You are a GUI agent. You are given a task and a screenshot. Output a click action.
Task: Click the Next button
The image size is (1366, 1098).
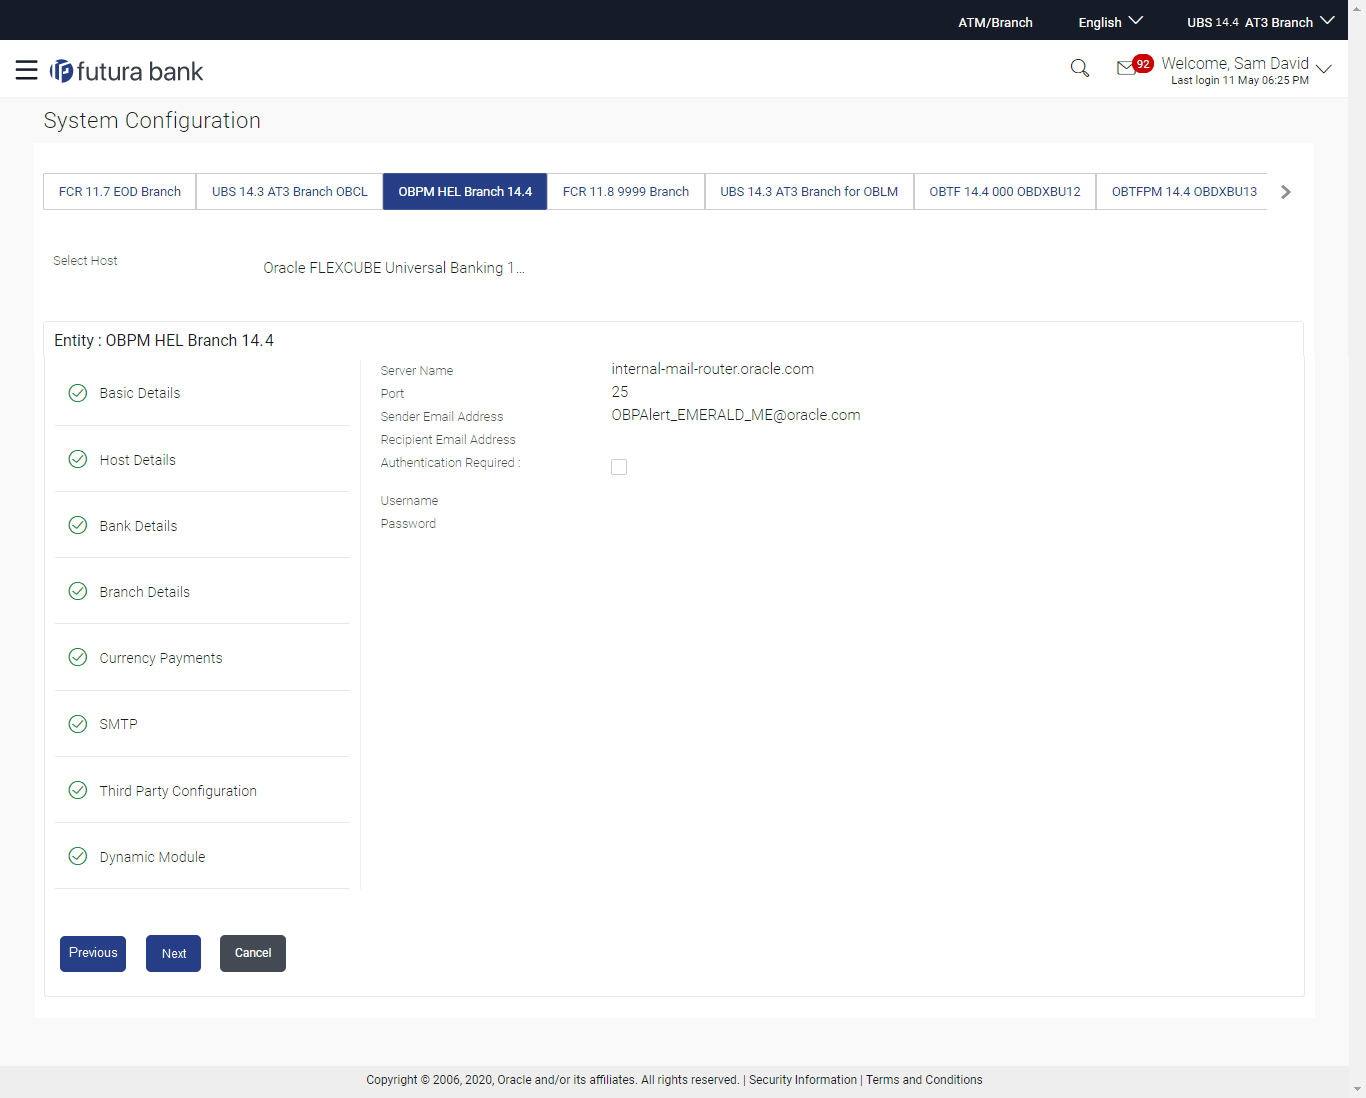pos(174,953)
